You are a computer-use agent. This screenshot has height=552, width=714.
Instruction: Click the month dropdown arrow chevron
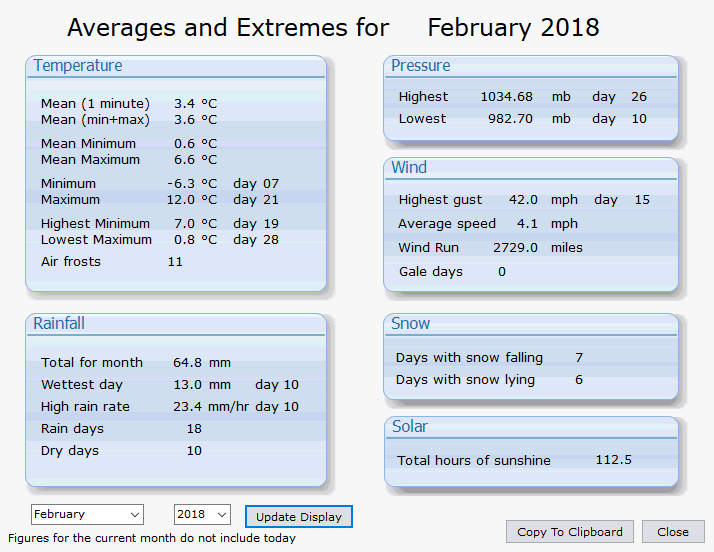tap(135, 515)
